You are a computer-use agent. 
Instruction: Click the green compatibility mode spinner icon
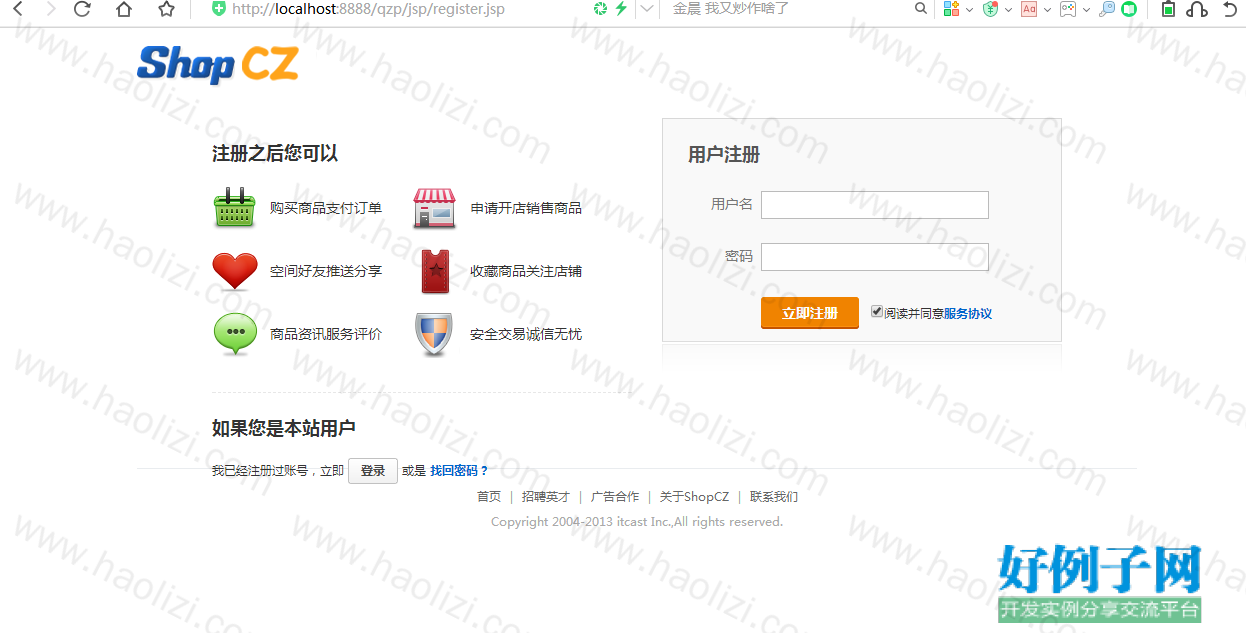[x=600, y=9]
